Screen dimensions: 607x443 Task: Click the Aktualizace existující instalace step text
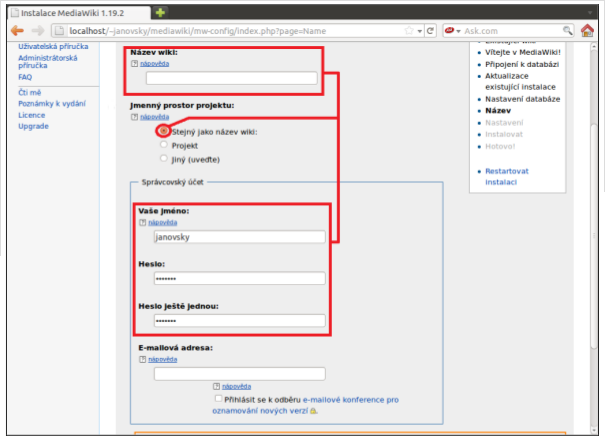click(520, 81)
